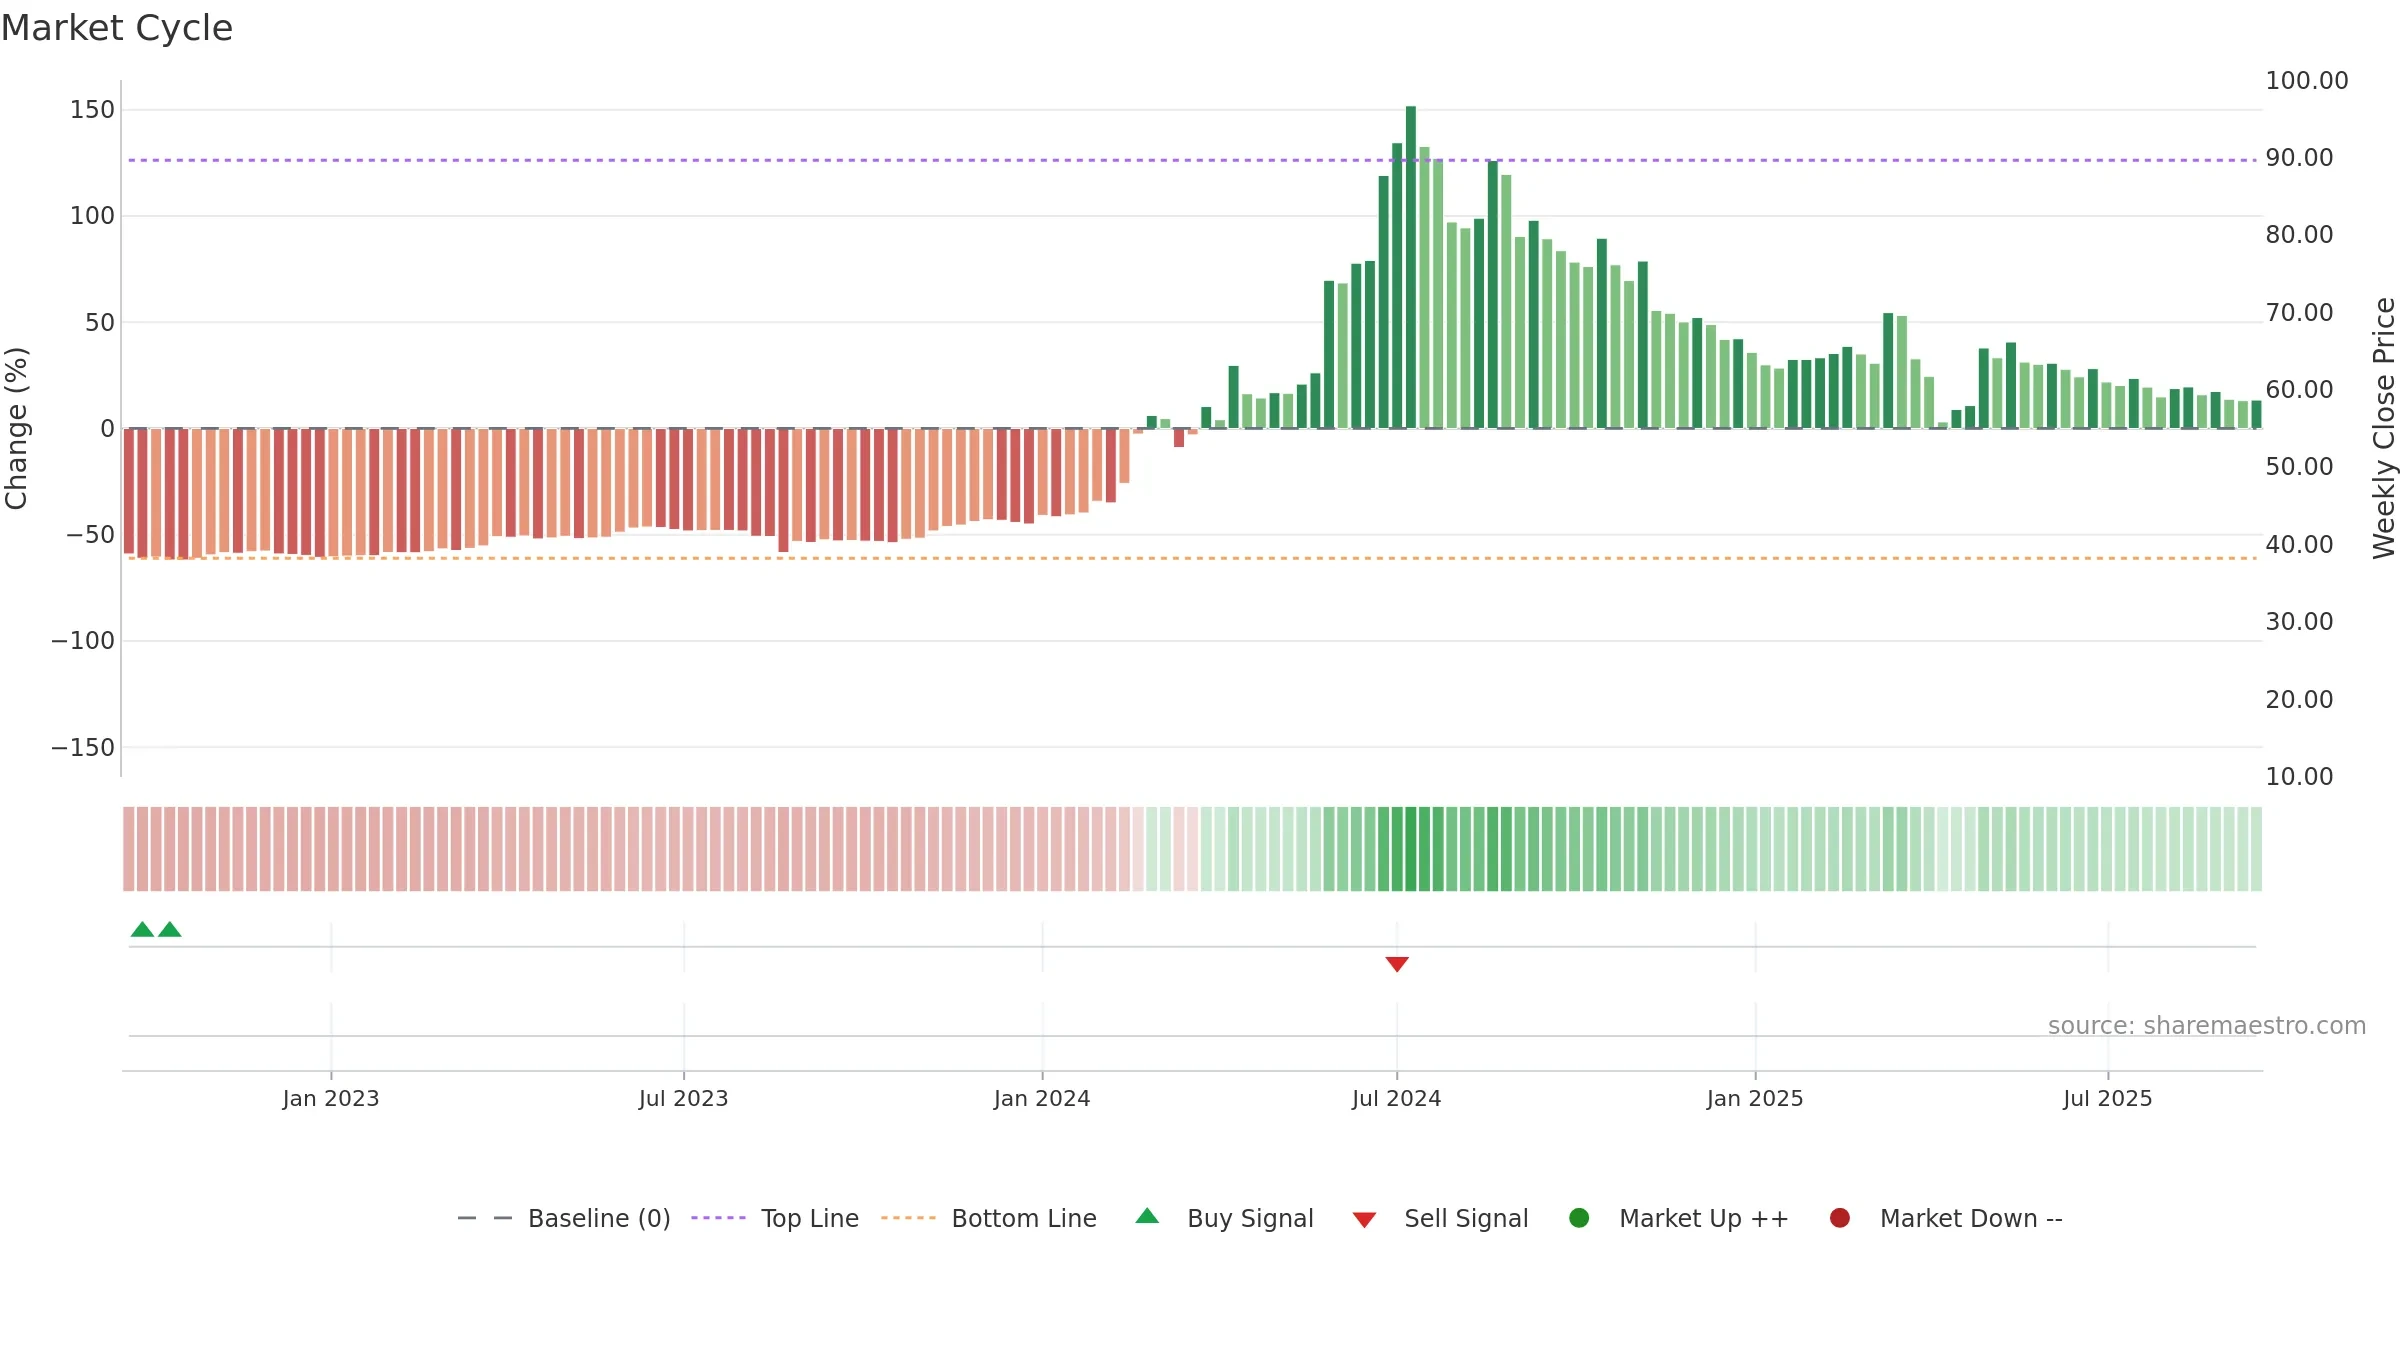
Task: Click the 40.00 tick on right axis
Action: [2299, 545]
